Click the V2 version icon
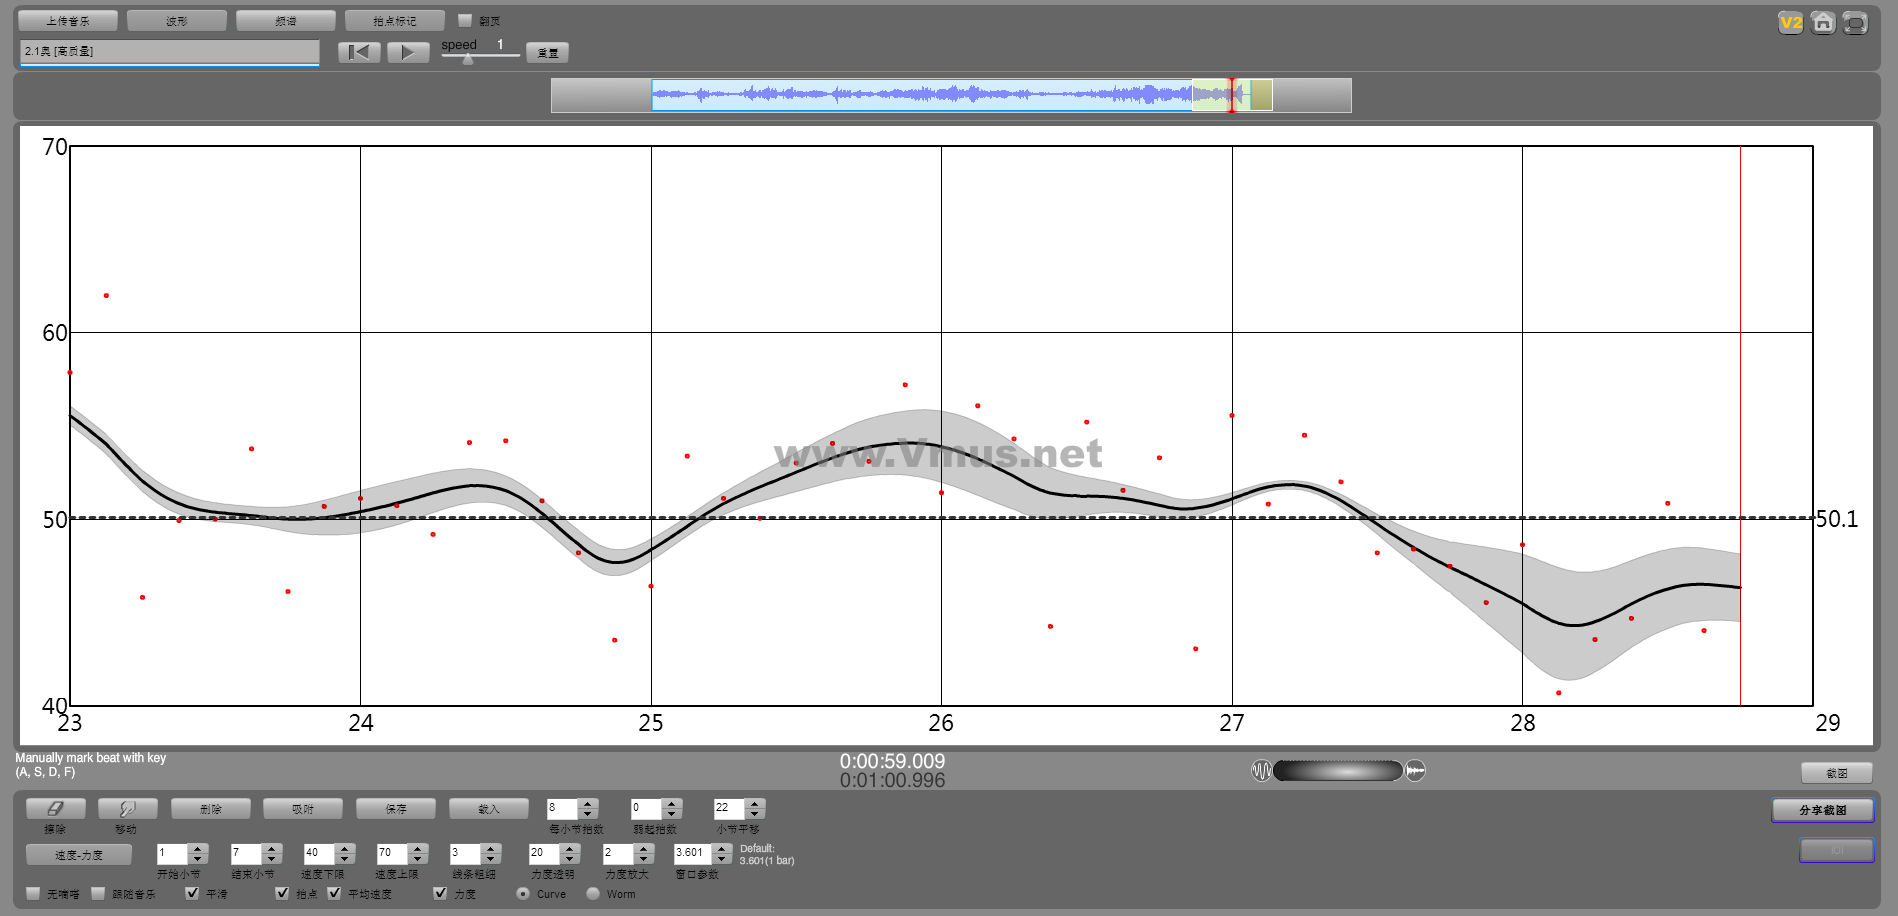 click(x=1790, y=23)
